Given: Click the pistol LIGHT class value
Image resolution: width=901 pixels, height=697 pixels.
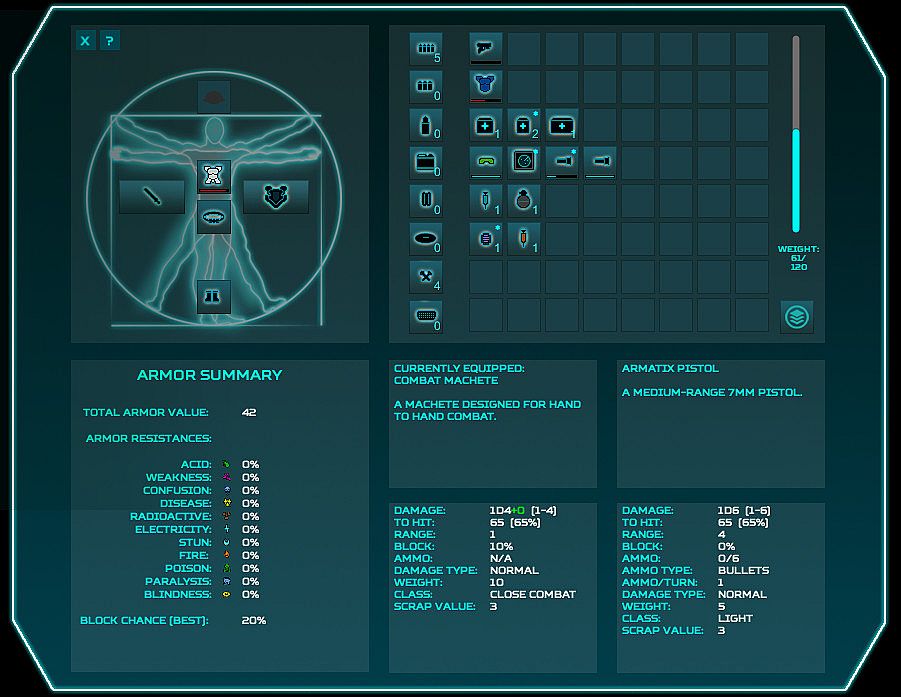Looking at the screenshot, I should point(735,618).
